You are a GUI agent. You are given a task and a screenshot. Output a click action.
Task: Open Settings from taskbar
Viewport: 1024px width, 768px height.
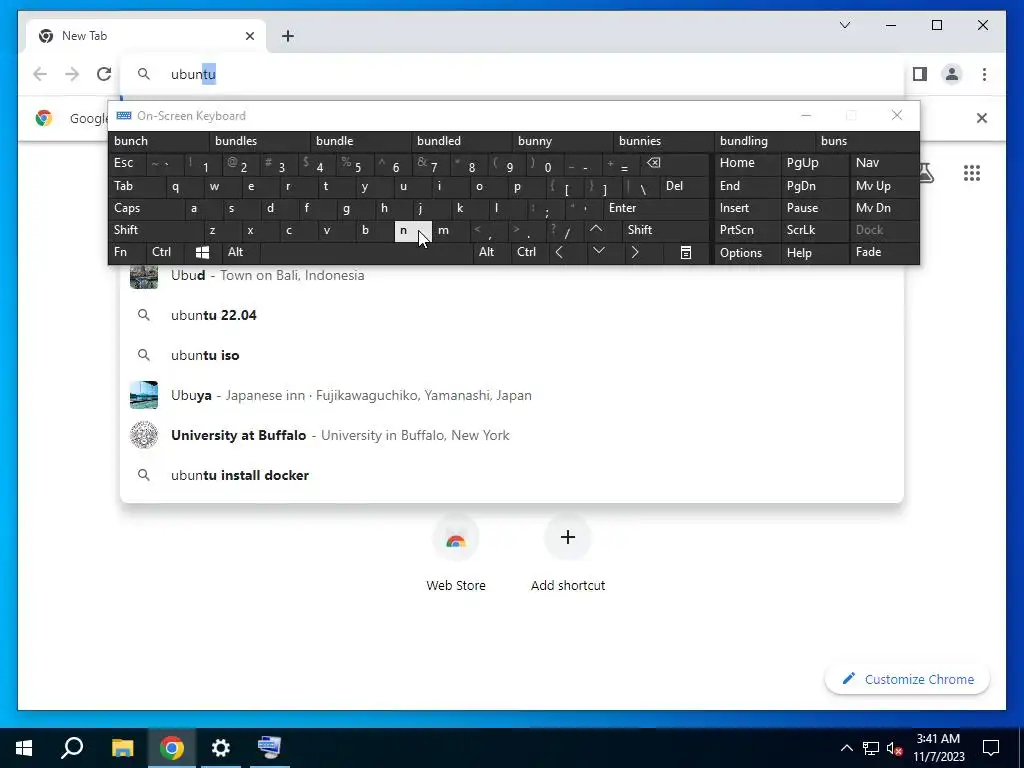221,748
